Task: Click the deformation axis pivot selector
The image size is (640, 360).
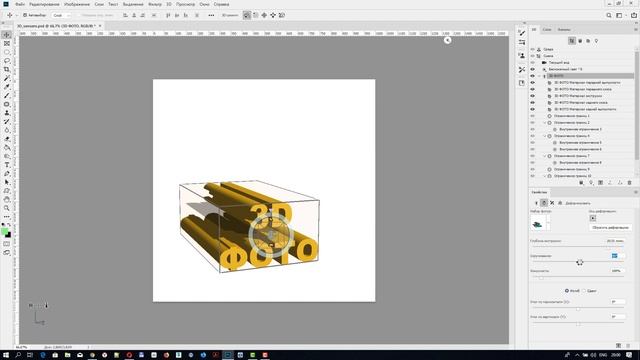Action: pos(593,218)
